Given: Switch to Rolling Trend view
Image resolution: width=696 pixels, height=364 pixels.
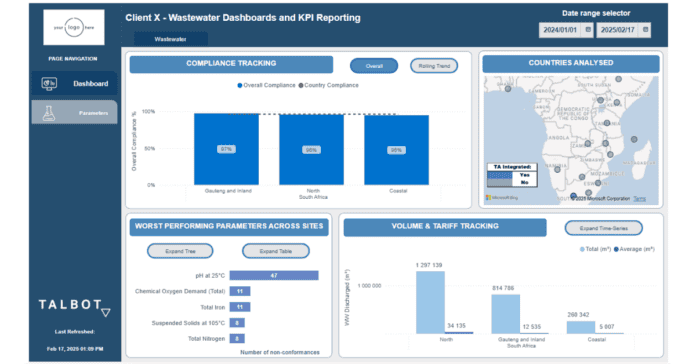Looking at the screenshot, I should coord(434,66).
